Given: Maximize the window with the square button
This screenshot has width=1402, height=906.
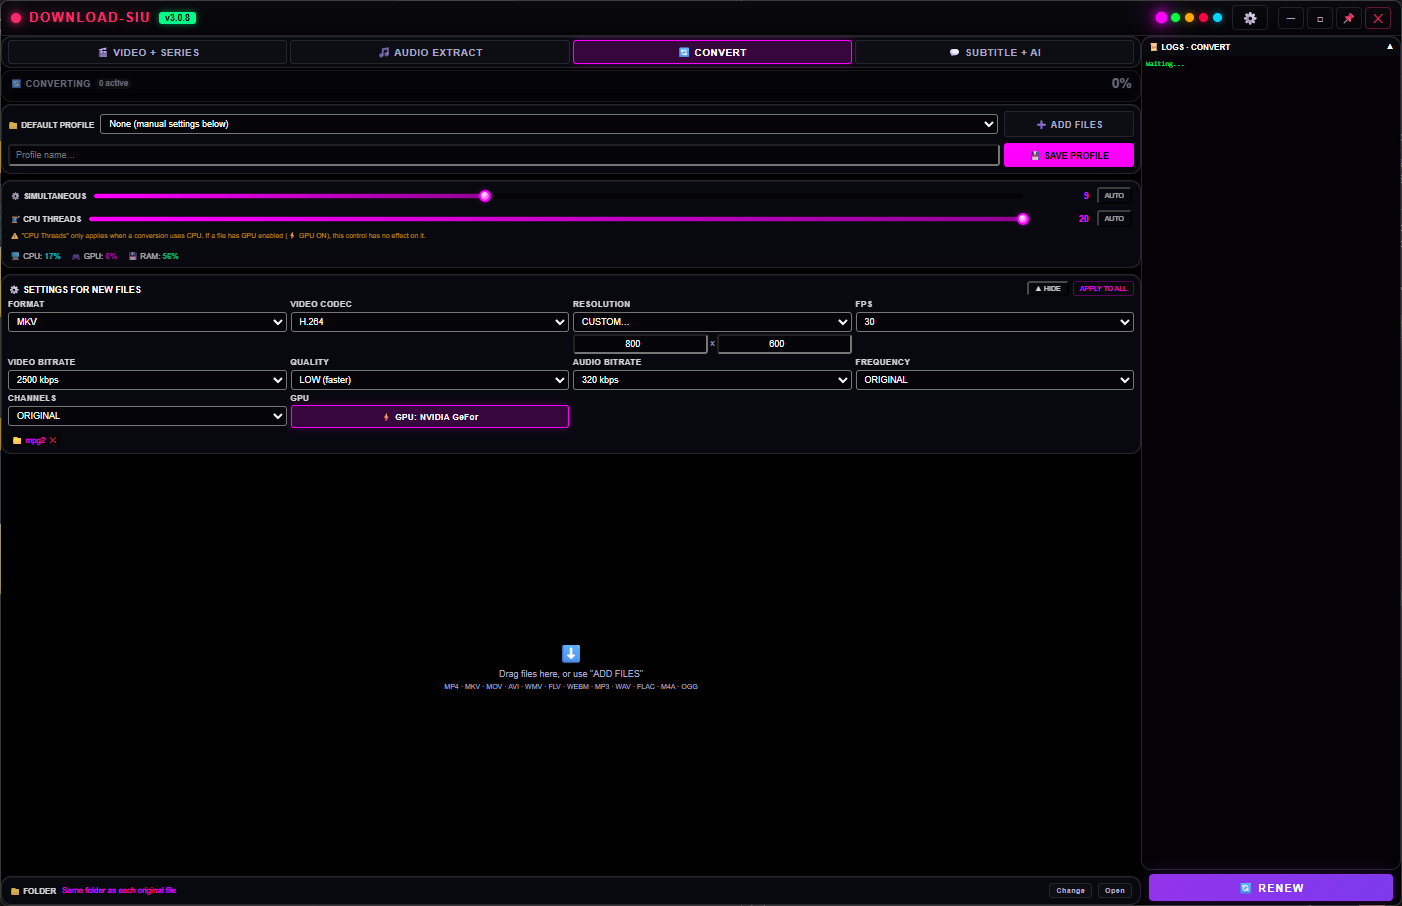Looking at the screenshot, I should [x=1320, y=18].
